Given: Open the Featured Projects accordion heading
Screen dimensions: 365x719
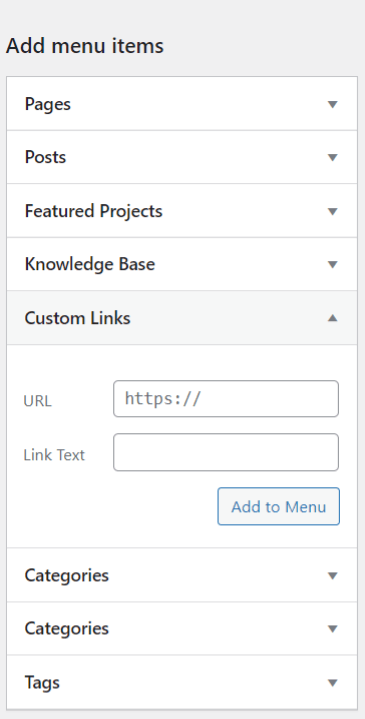Looking at the screenshot, I should (x=94, y=211).
